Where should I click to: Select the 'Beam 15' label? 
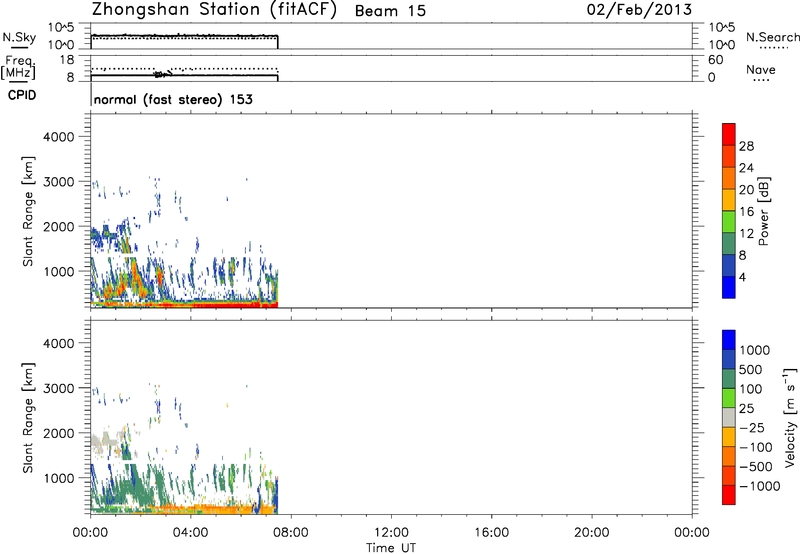(x=390, y=11)
